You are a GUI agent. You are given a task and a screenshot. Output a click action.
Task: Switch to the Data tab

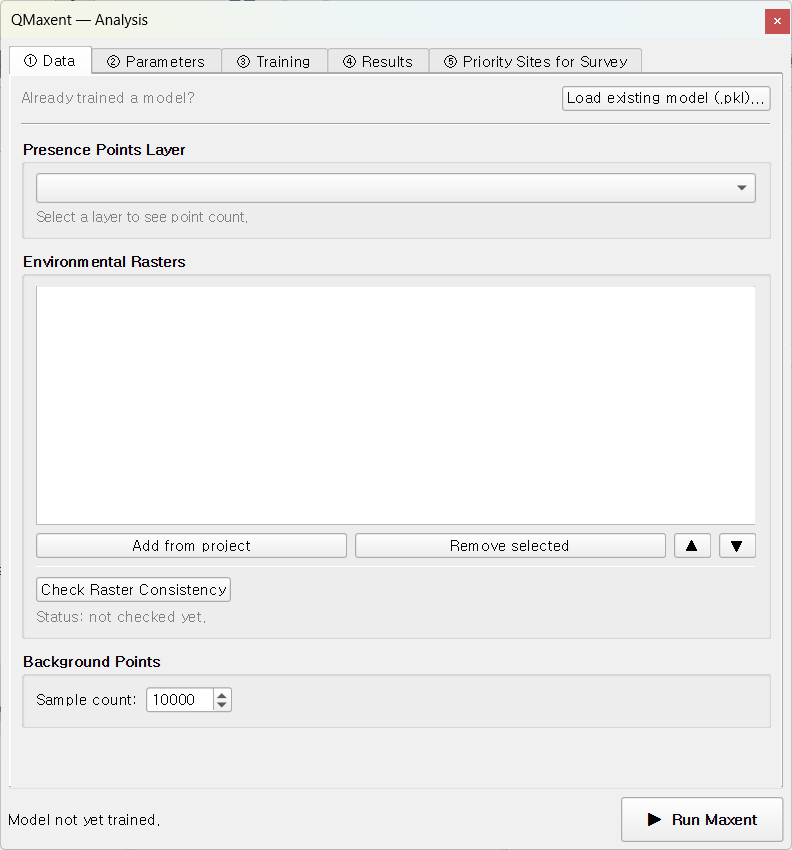(50, 61)
